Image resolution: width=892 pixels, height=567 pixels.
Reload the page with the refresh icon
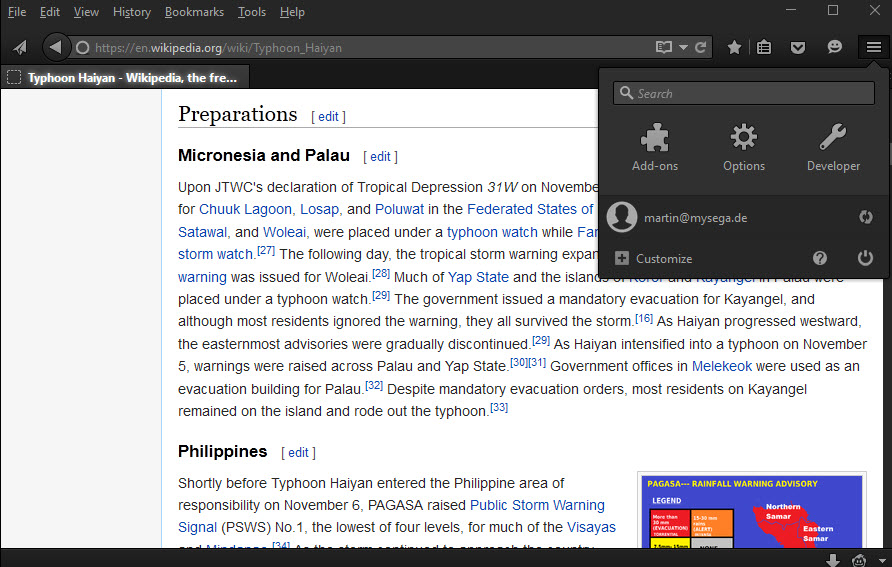pyautogui.click(x=700, y=47)
